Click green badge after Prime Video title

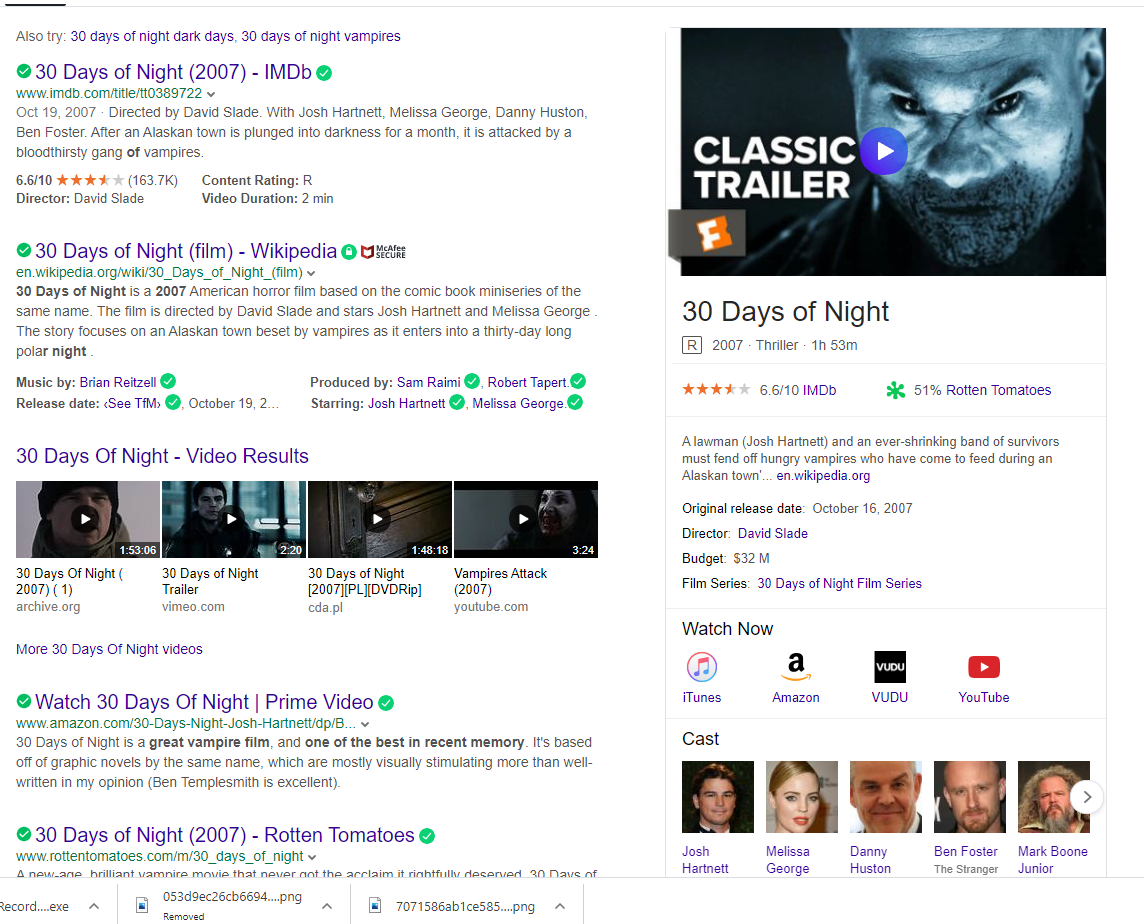click(x=386, y=703)
